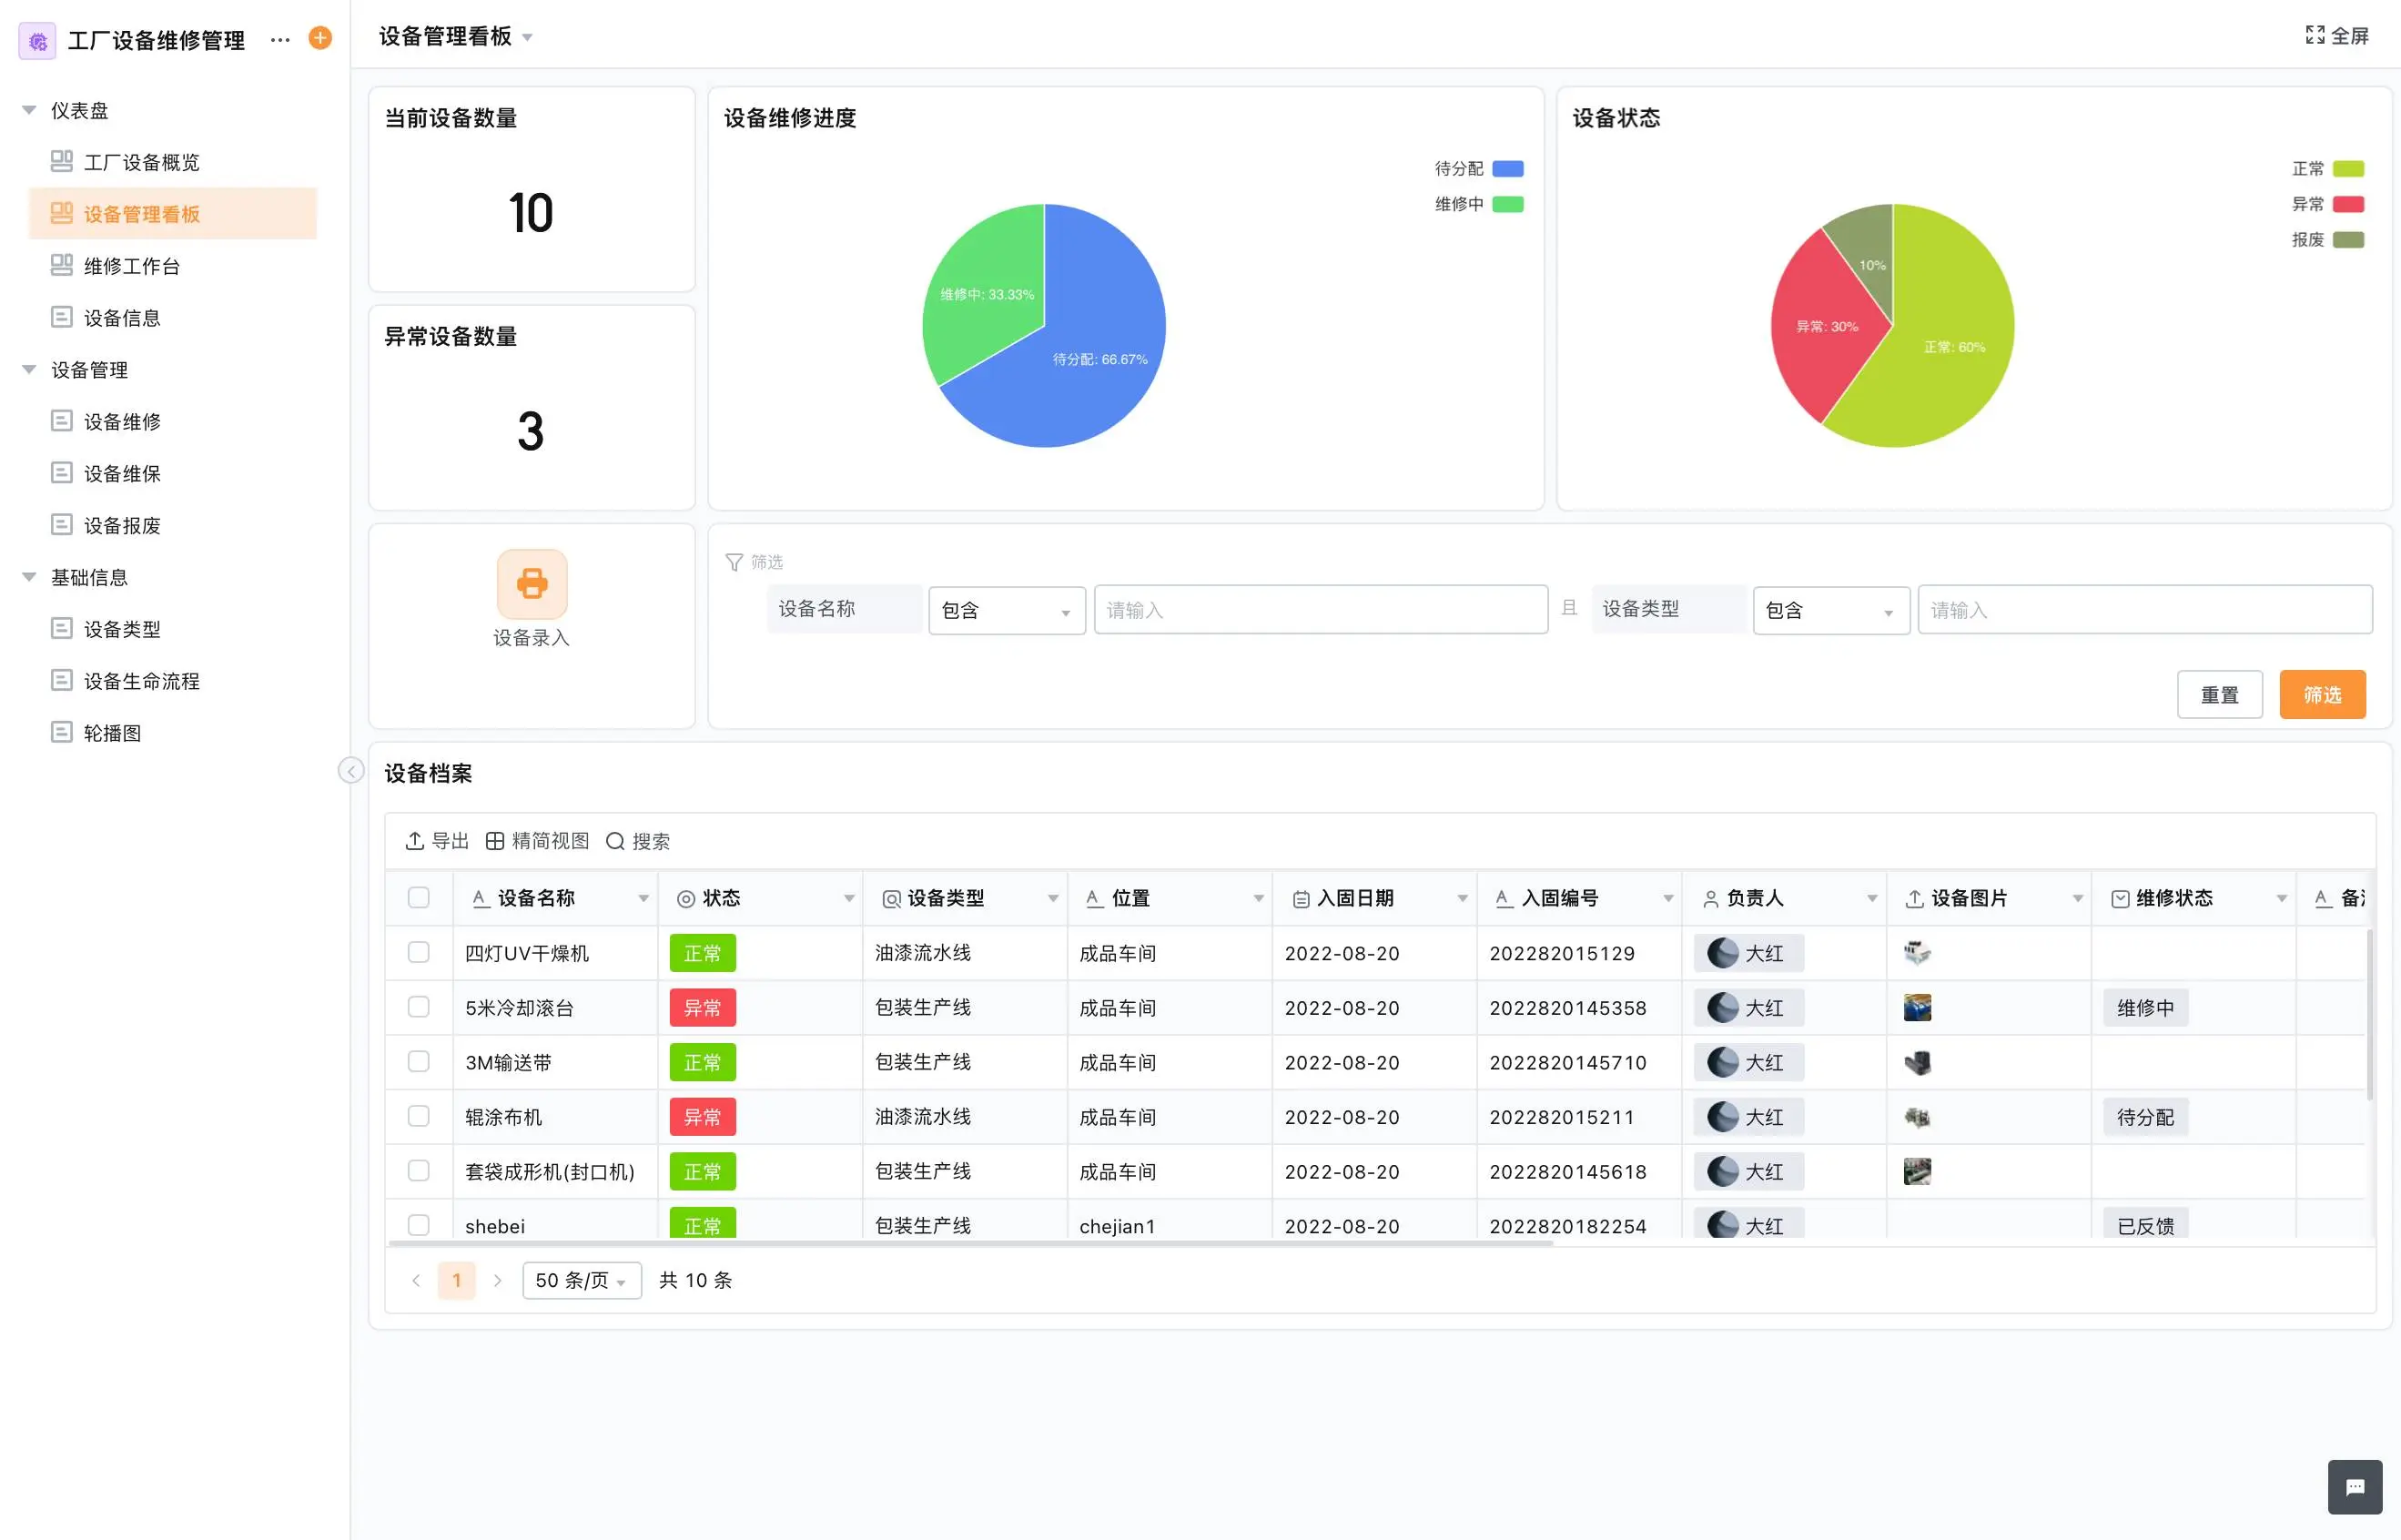Open the 50 条/页 page size dropdown

pyautogui.click(x=581, y=1280)
